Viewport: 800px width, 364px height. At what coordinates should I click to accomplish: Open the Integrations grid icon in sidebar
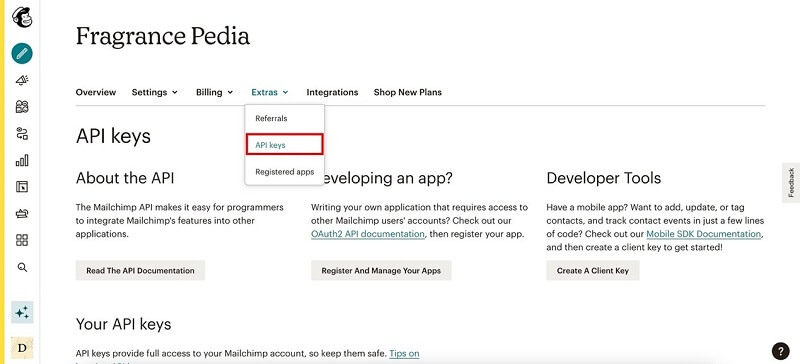pos(22,240)
